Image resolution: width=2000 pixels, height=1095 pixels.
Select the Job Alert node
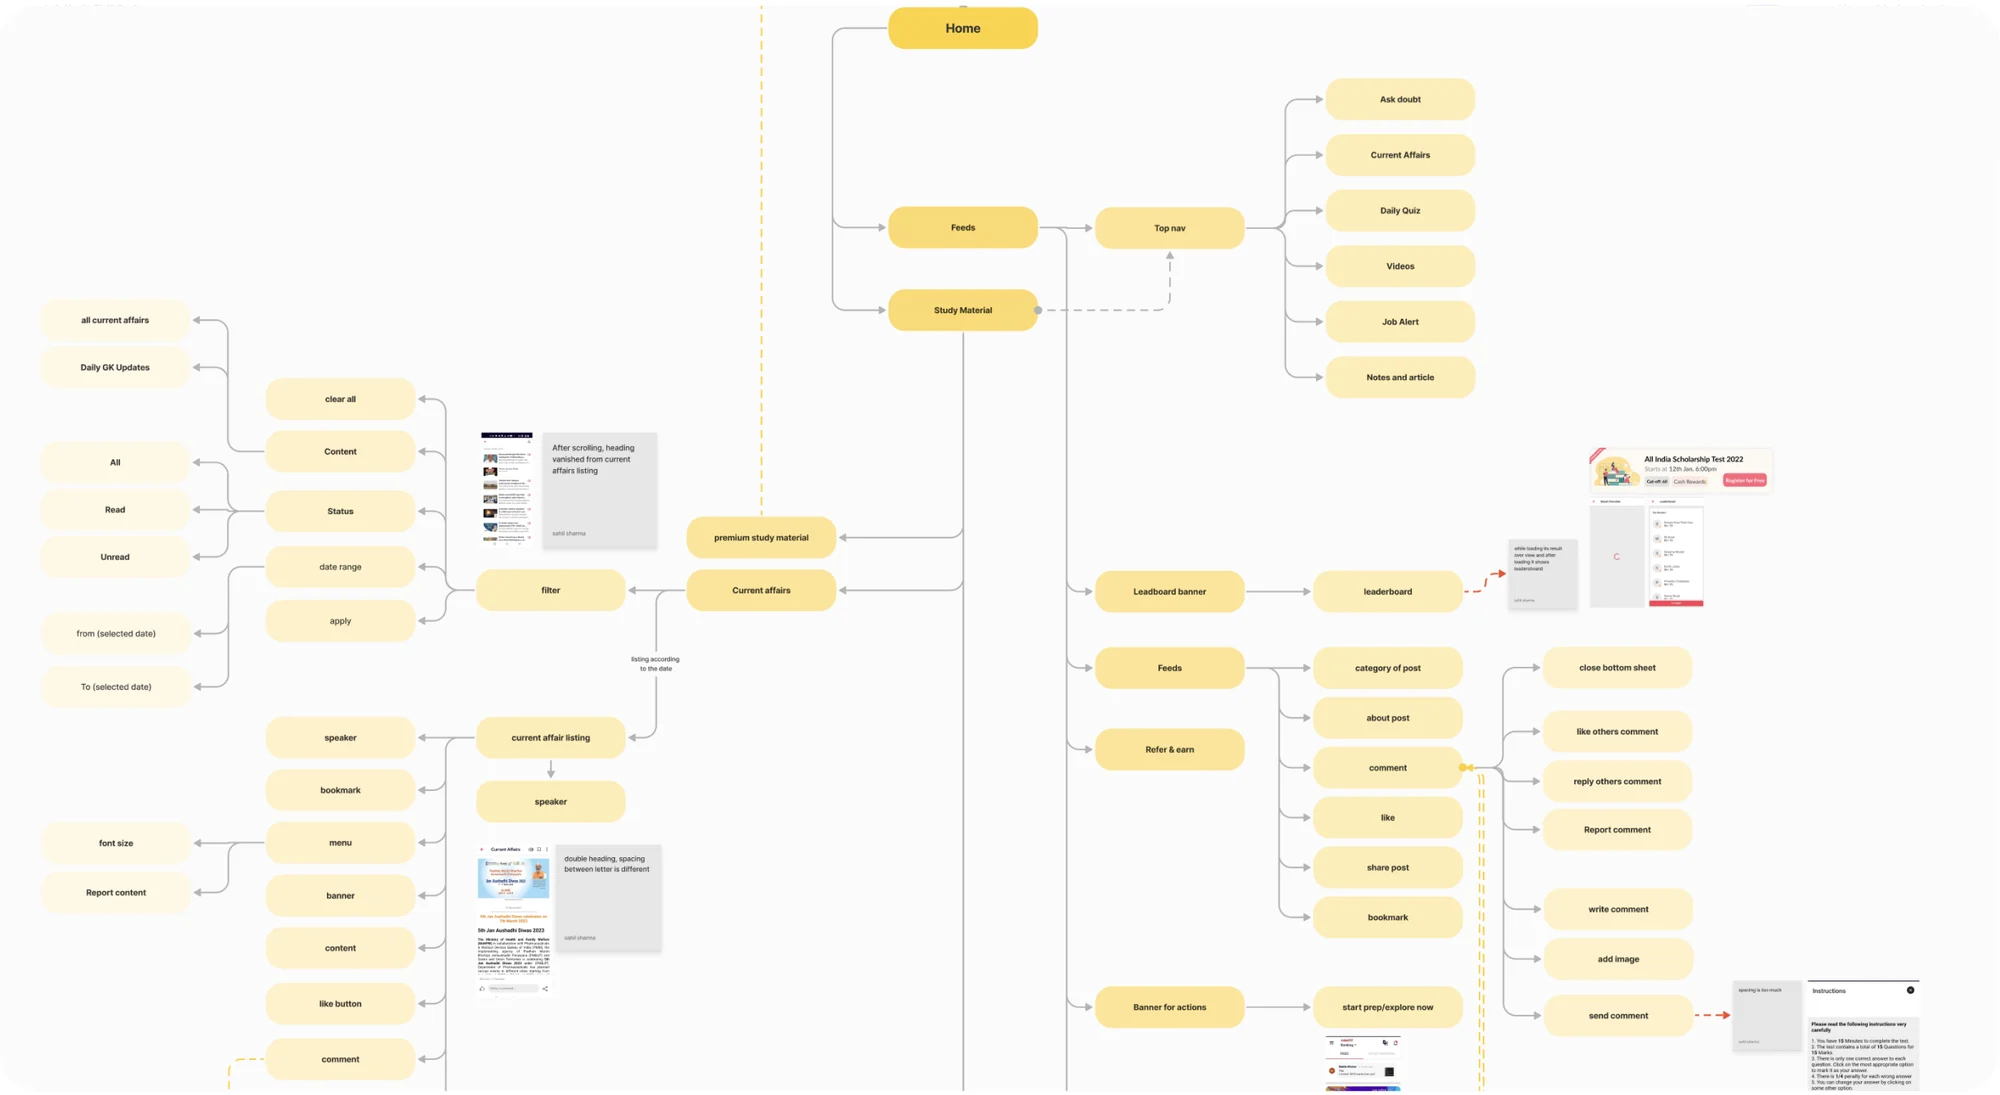pyautogui.click(x=1399, y=321)
